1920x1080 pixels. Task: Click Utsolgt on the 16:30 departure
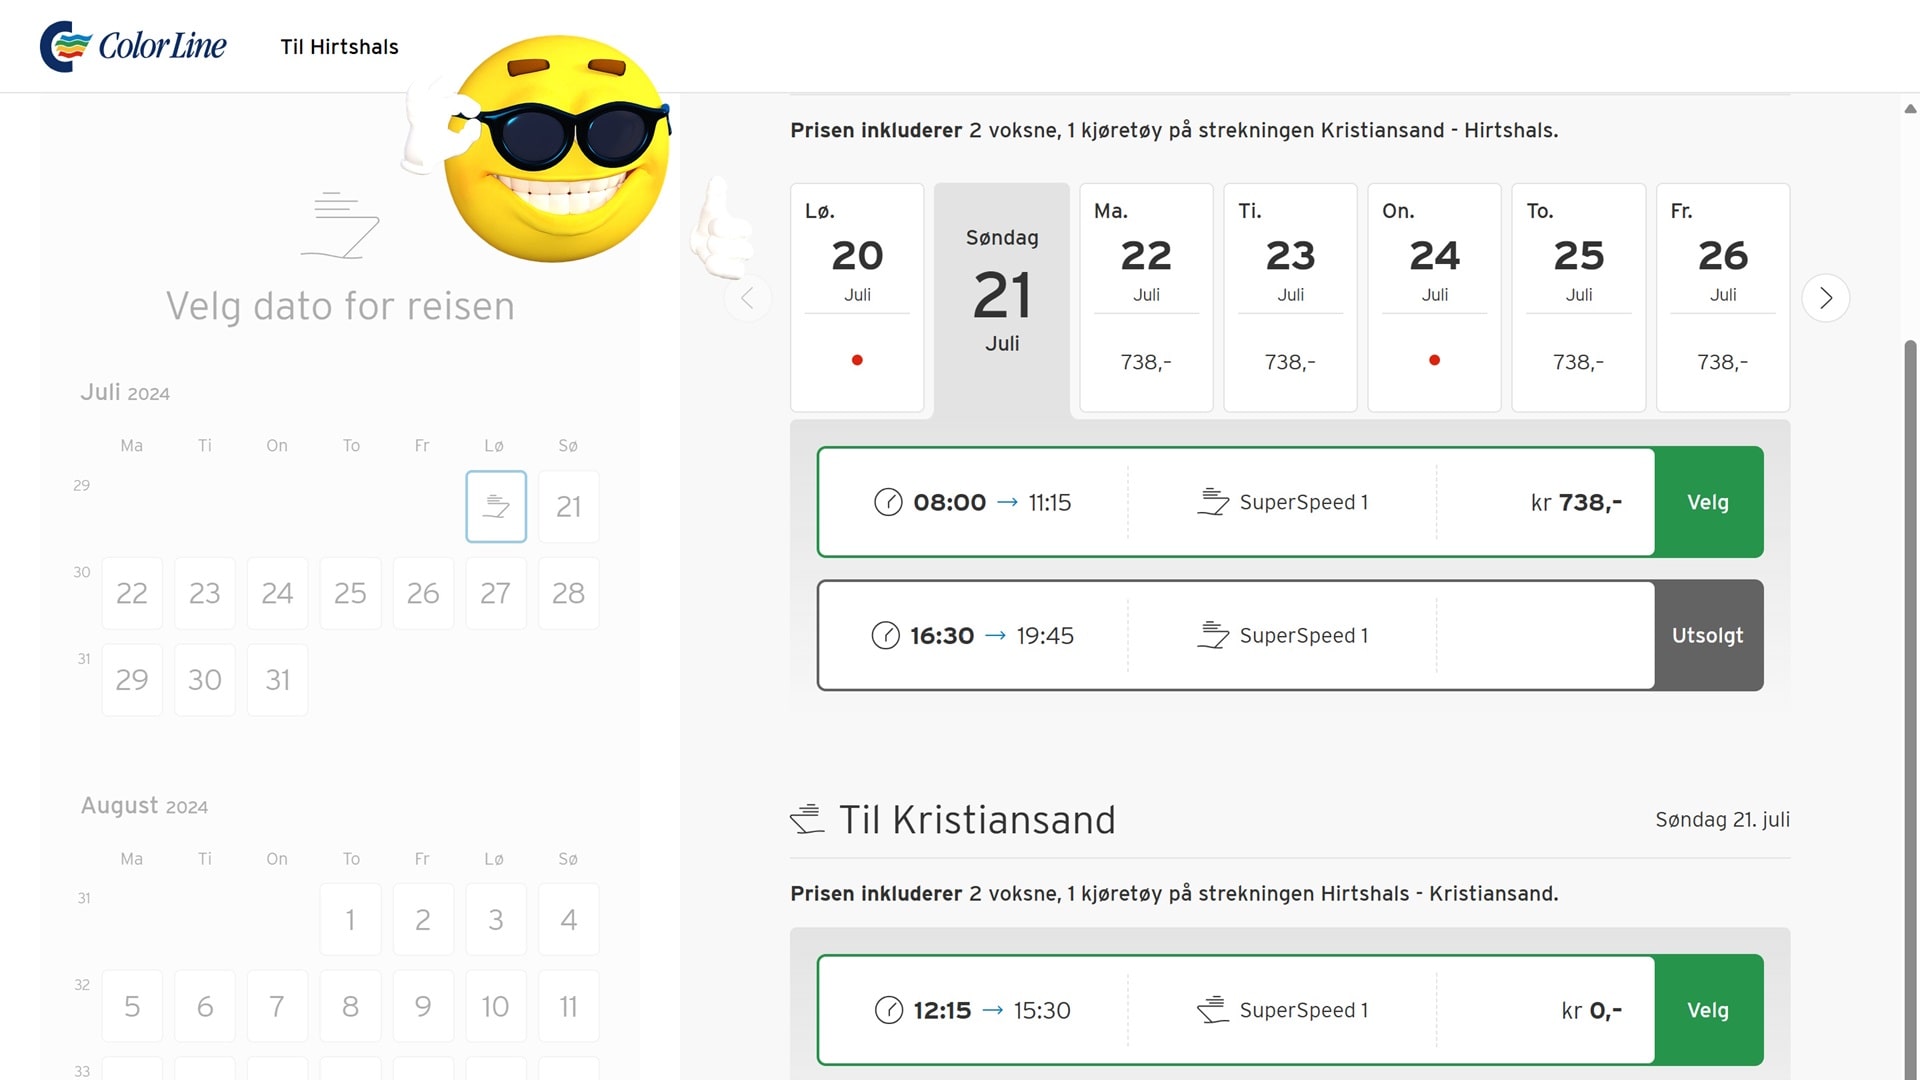point(1707,635)
